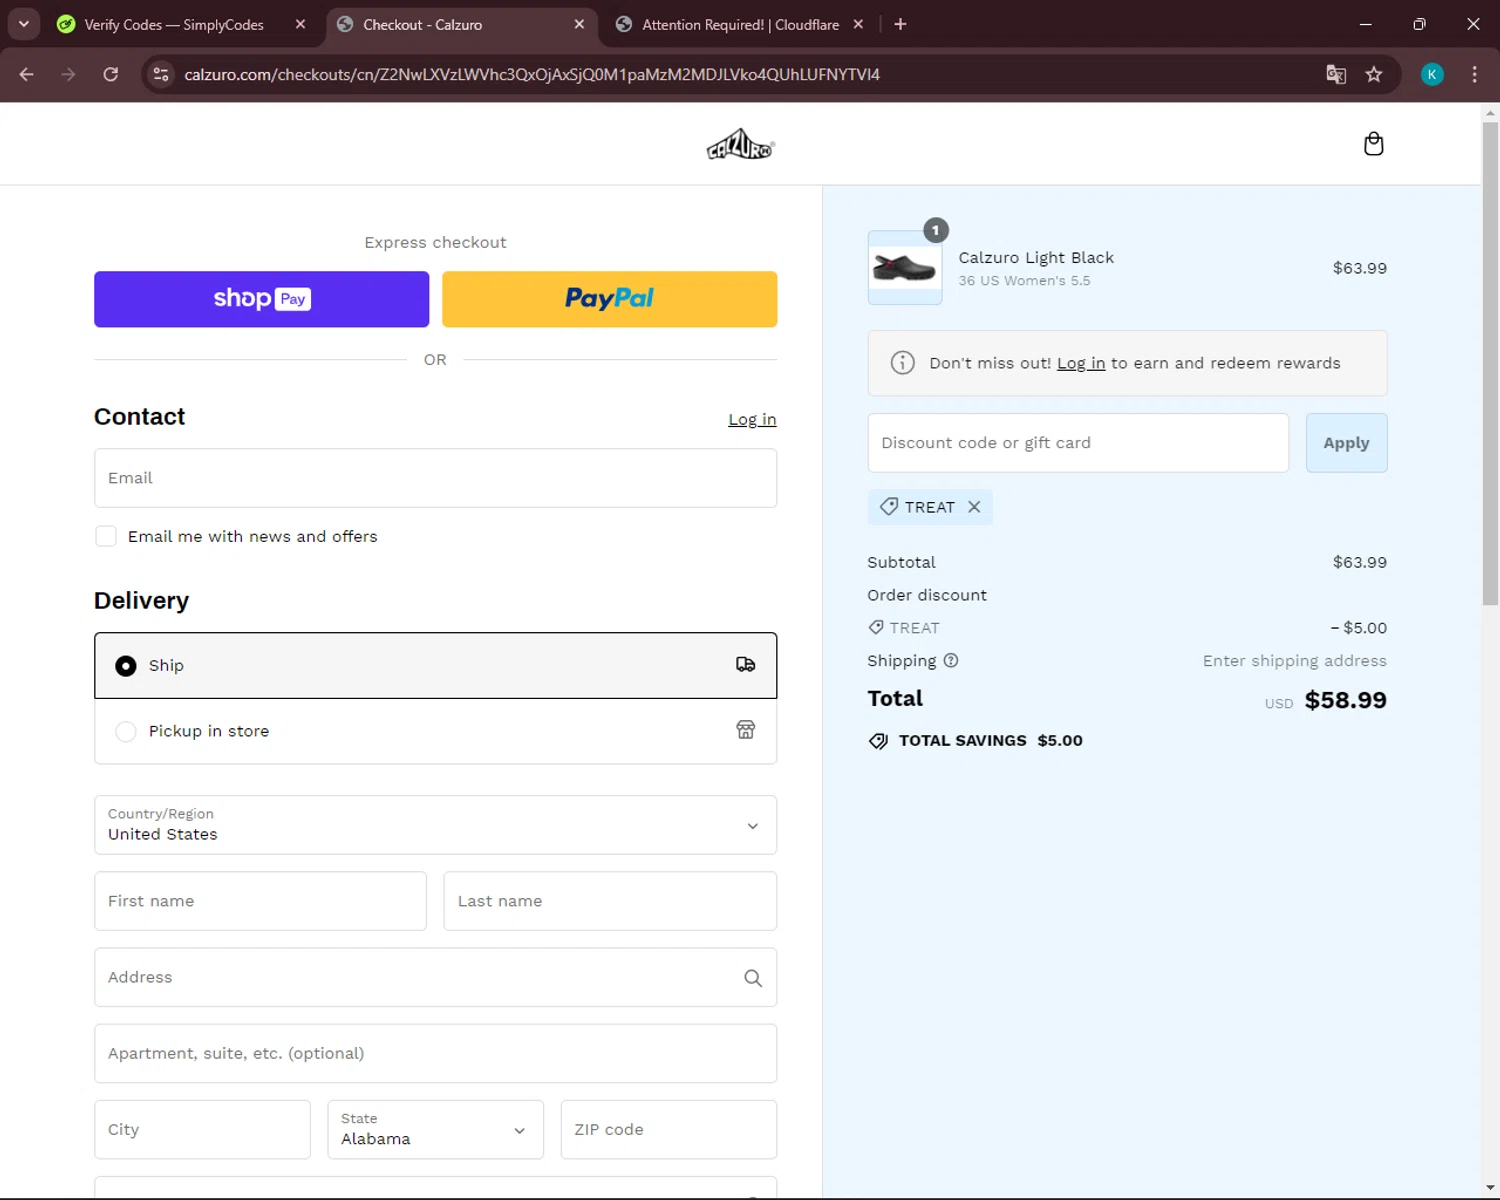
Task: Open site information icon in address bar
Action: point(160,74)
